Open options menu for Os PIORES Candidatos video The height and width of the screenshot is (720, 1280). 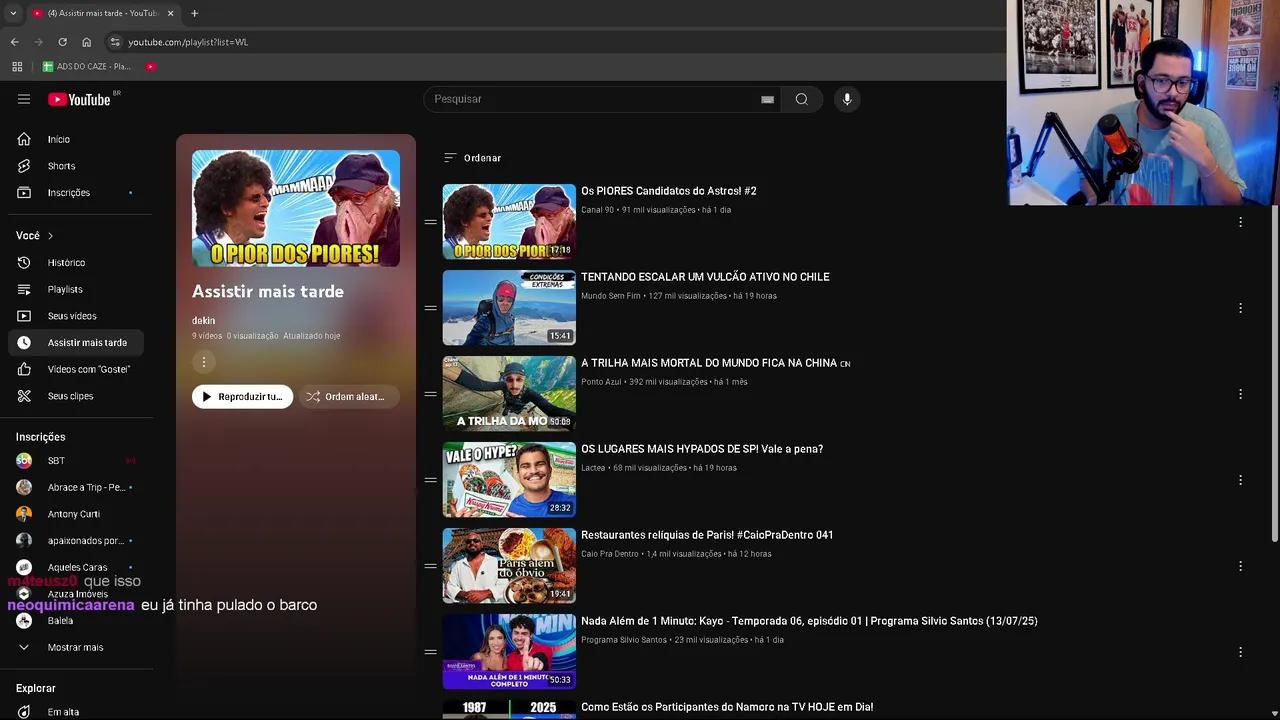click(1240, 222)
